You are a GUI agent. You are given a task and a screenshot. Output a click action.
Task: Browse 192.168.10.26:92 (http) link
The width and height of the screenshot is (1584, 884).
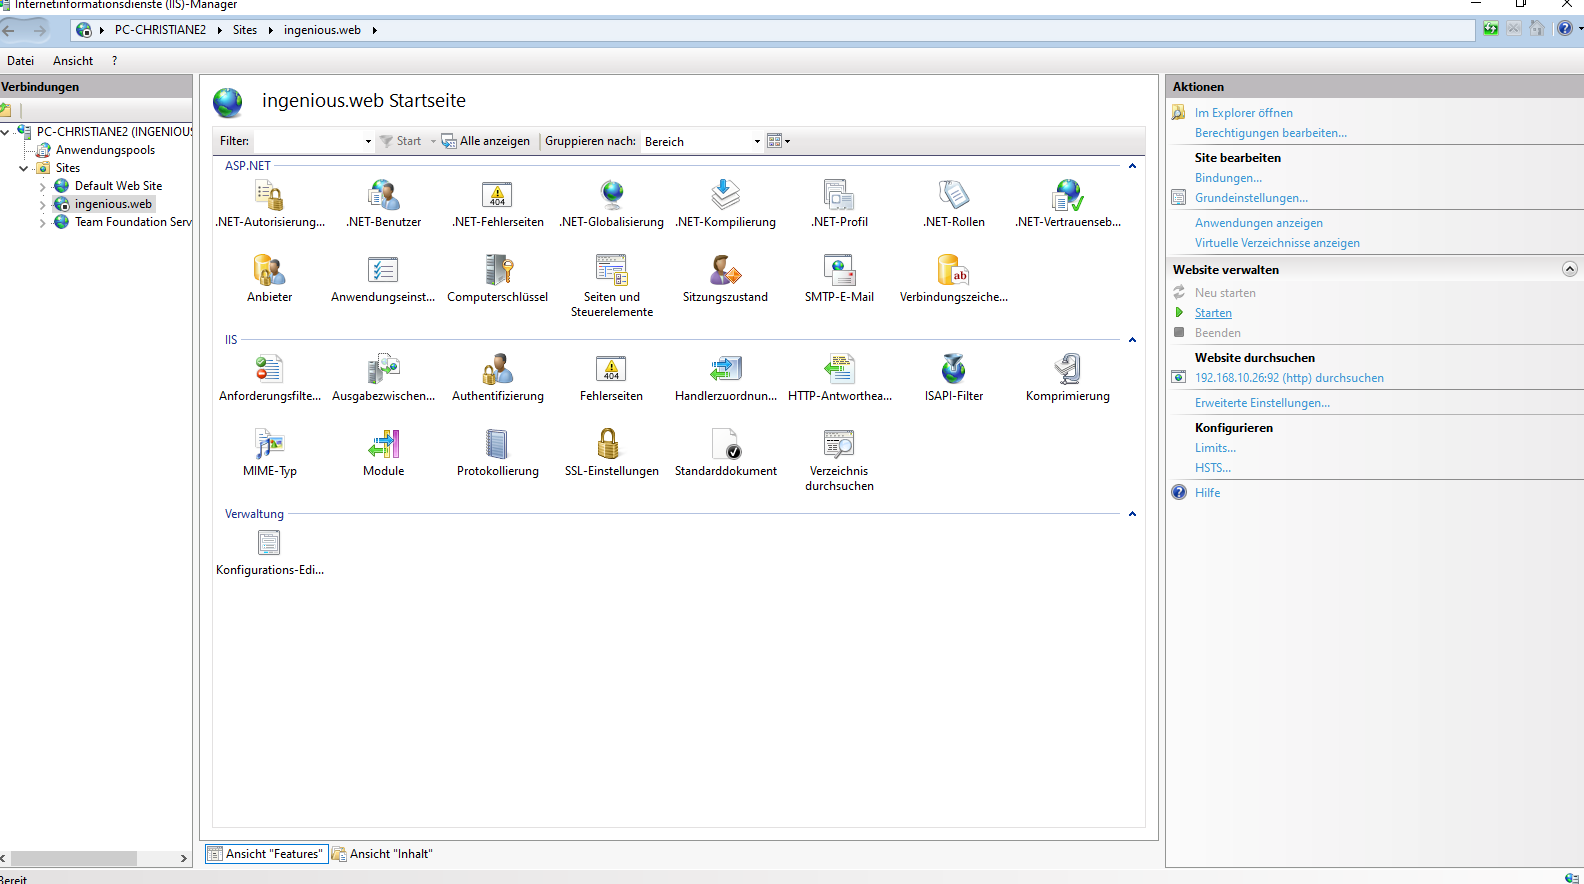1289,378
